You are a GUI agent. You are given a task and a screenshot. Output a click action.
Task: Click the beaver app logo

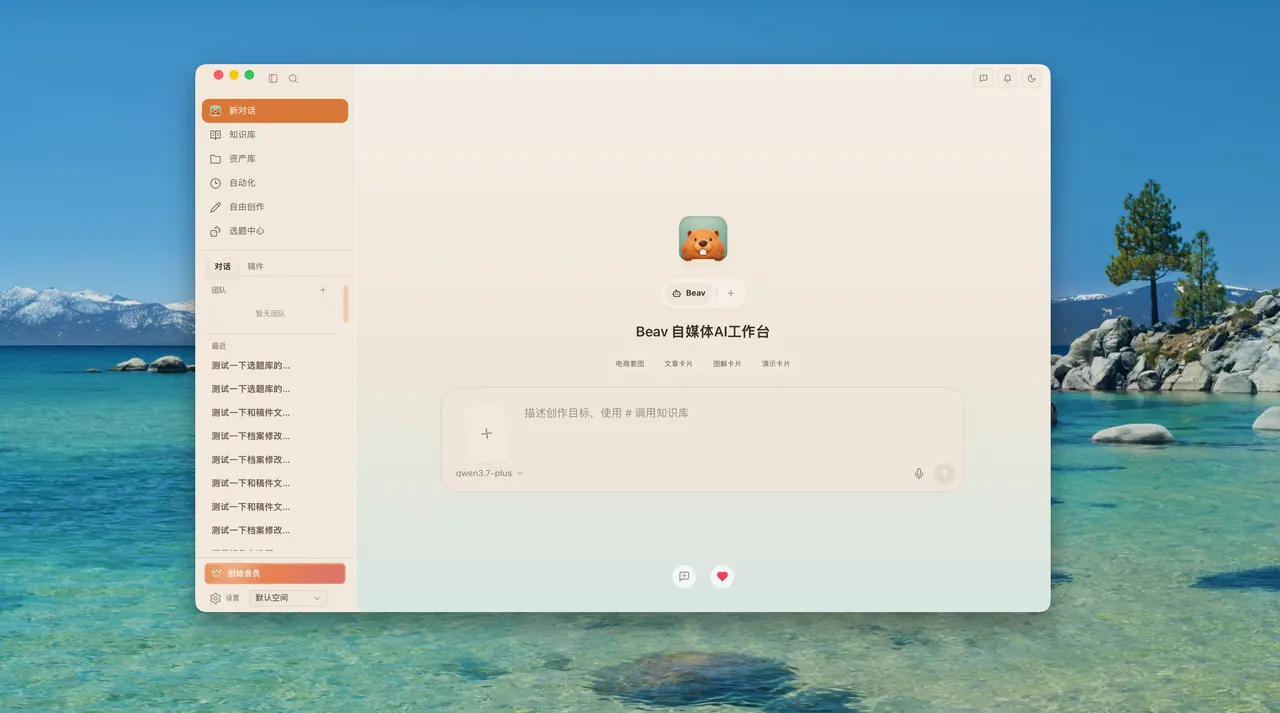pyautogui.click(x=703, y=240)
